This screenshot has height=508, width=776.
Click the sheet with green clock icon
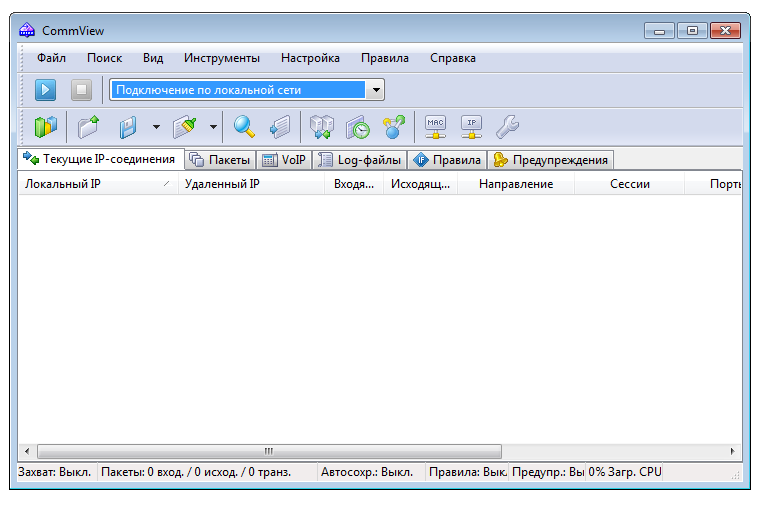click(x=358, y=127)
